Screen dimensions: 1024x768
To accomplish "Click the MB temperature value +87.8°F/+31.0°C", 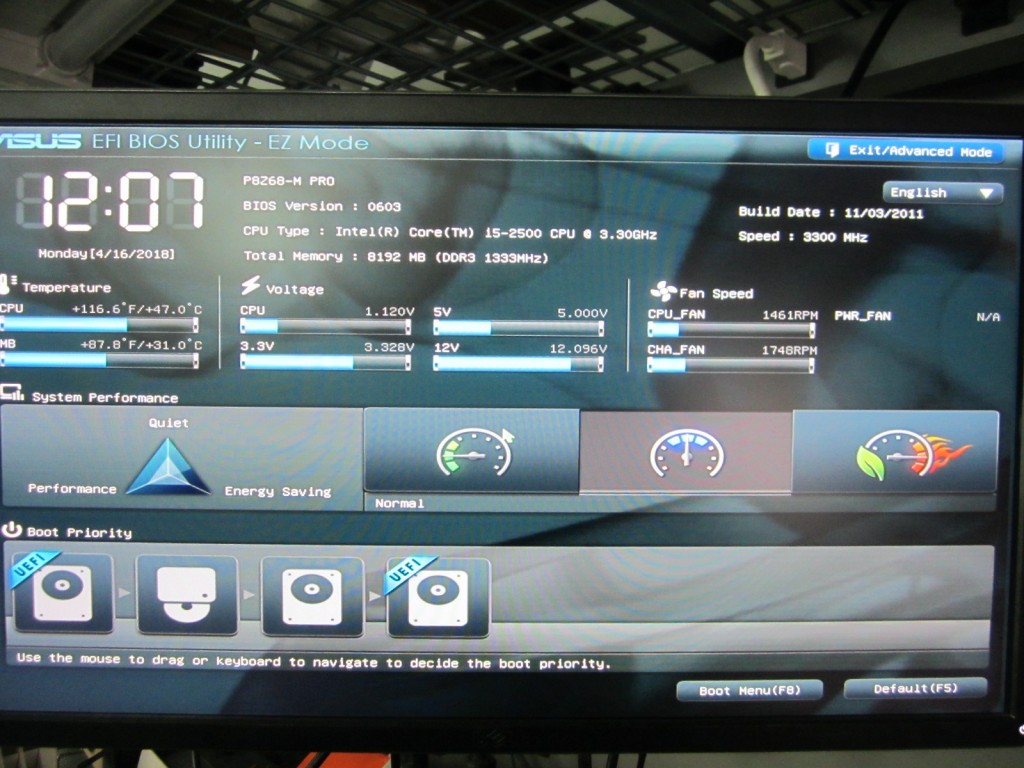I will click(x=141, y=344).
